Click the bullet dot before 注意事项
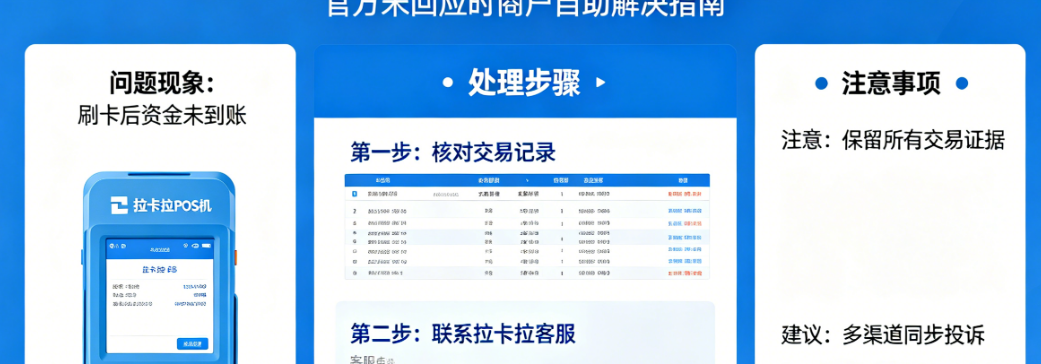The image size is (1041, 364). [x=821, y=84]
